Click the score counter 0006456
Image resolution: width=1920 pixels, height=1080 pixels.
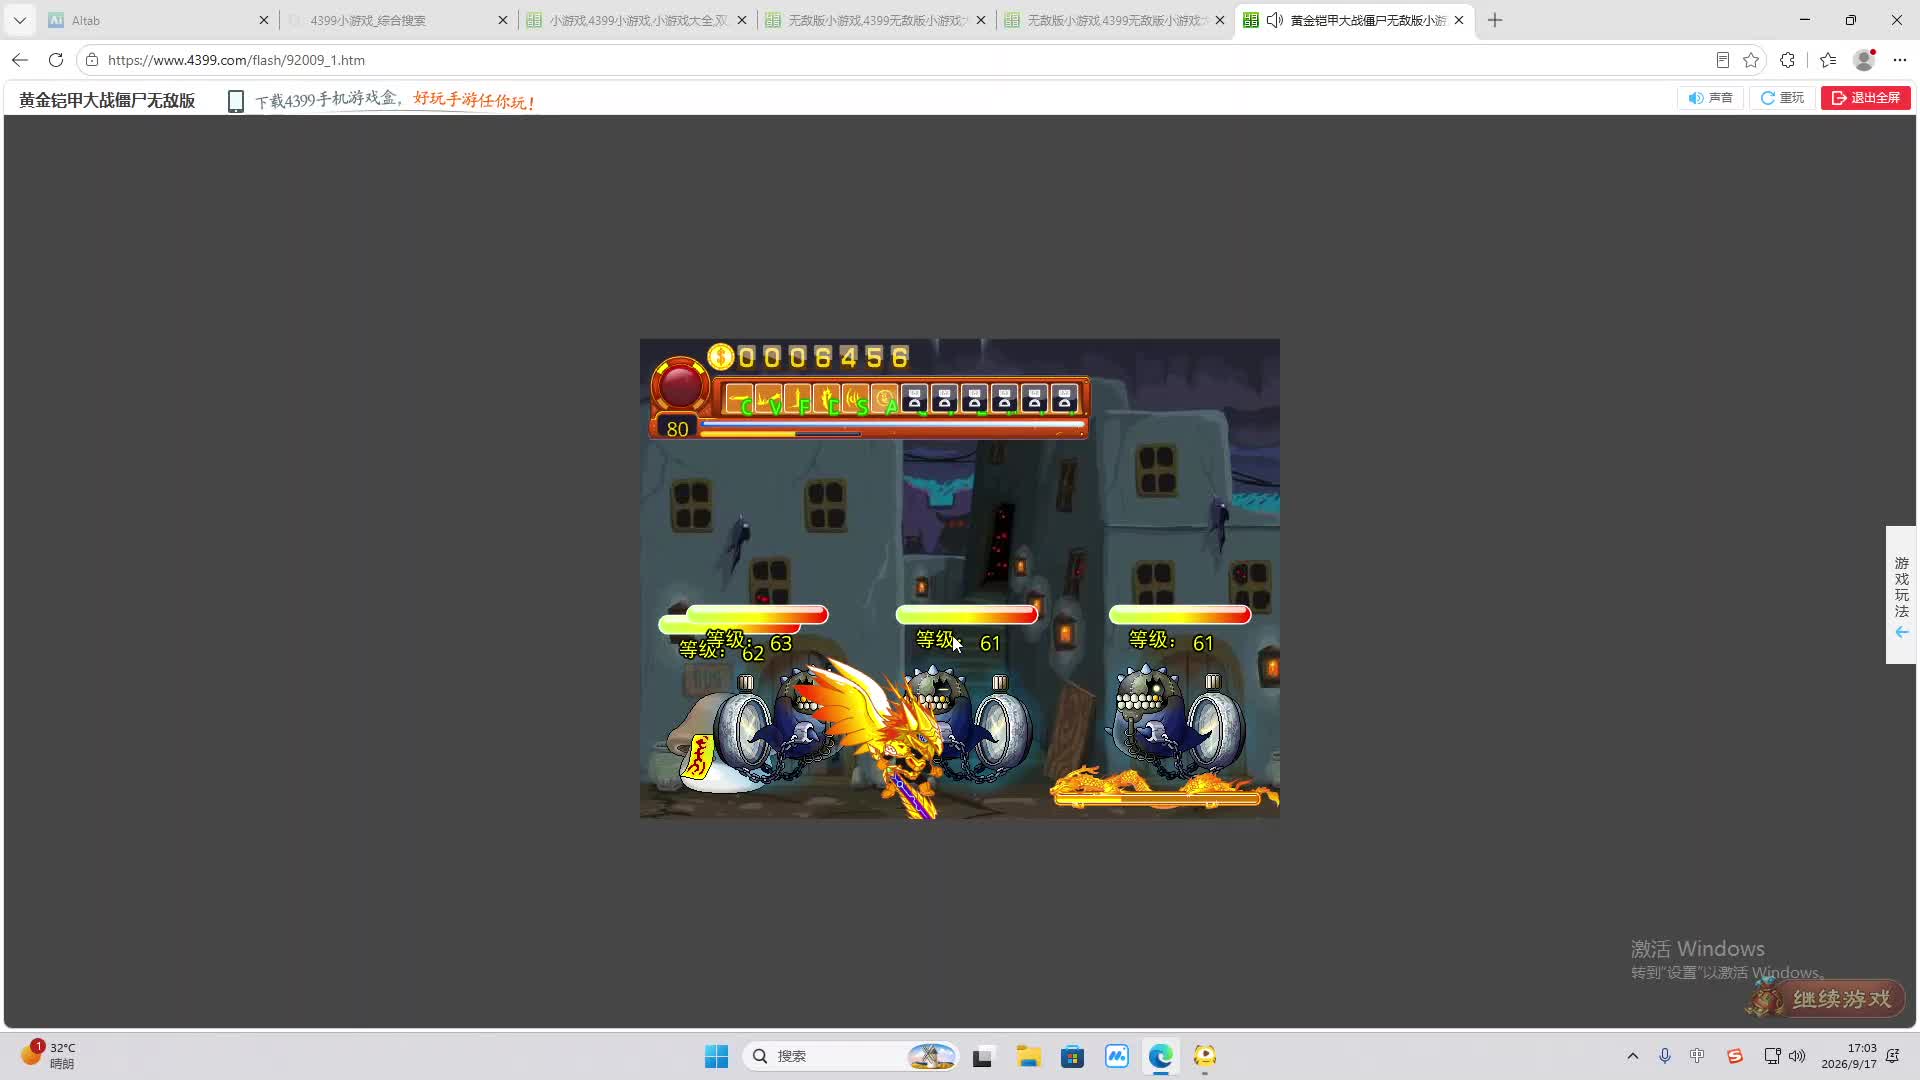pos(823,357)
